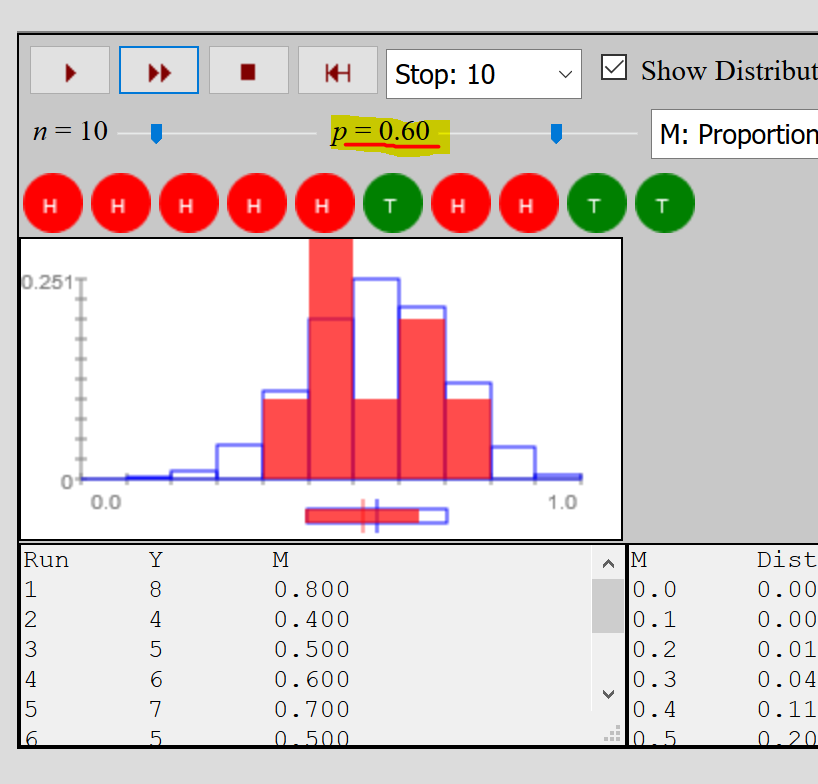This screenshot has width=818, height=784.
Task: Click the fast-forward run button
Action: [159, 70]
